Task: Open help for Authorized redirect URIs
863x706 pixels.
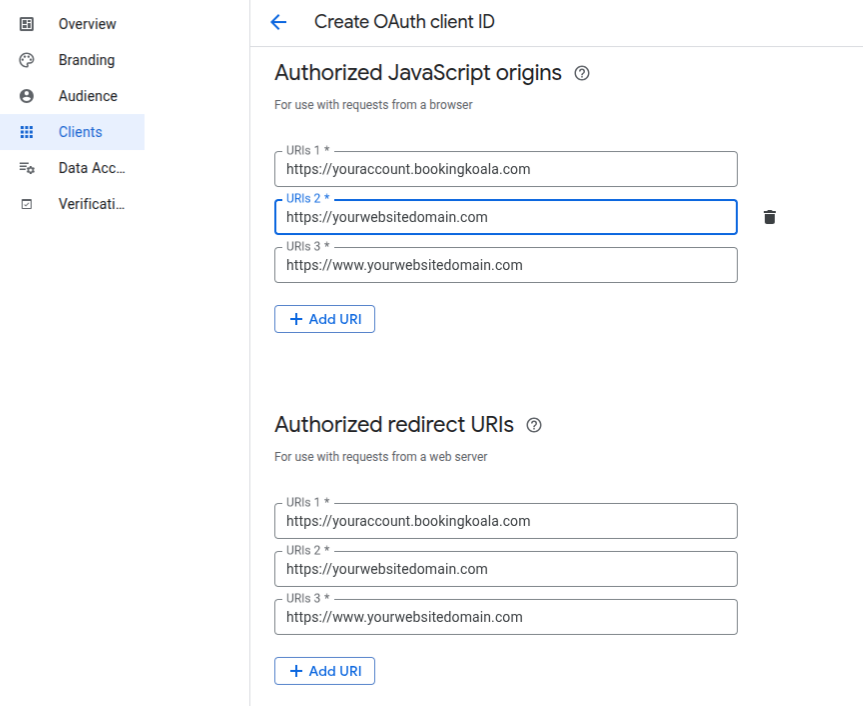Action: tap(534, 425)
